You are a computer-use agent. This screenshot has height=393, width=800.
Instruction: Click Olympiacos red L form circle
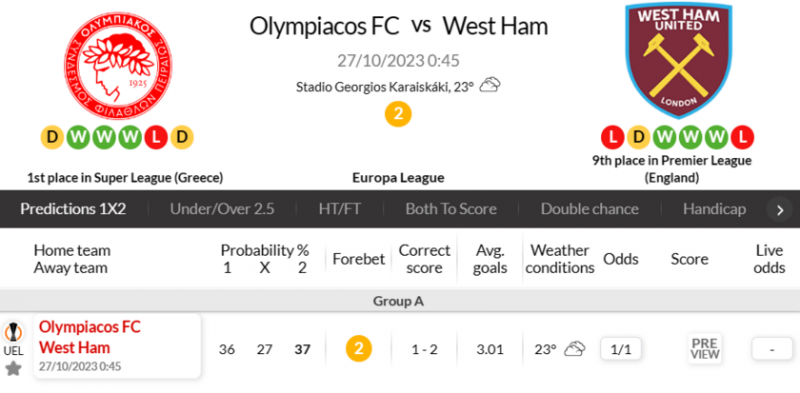pos(156,138)
